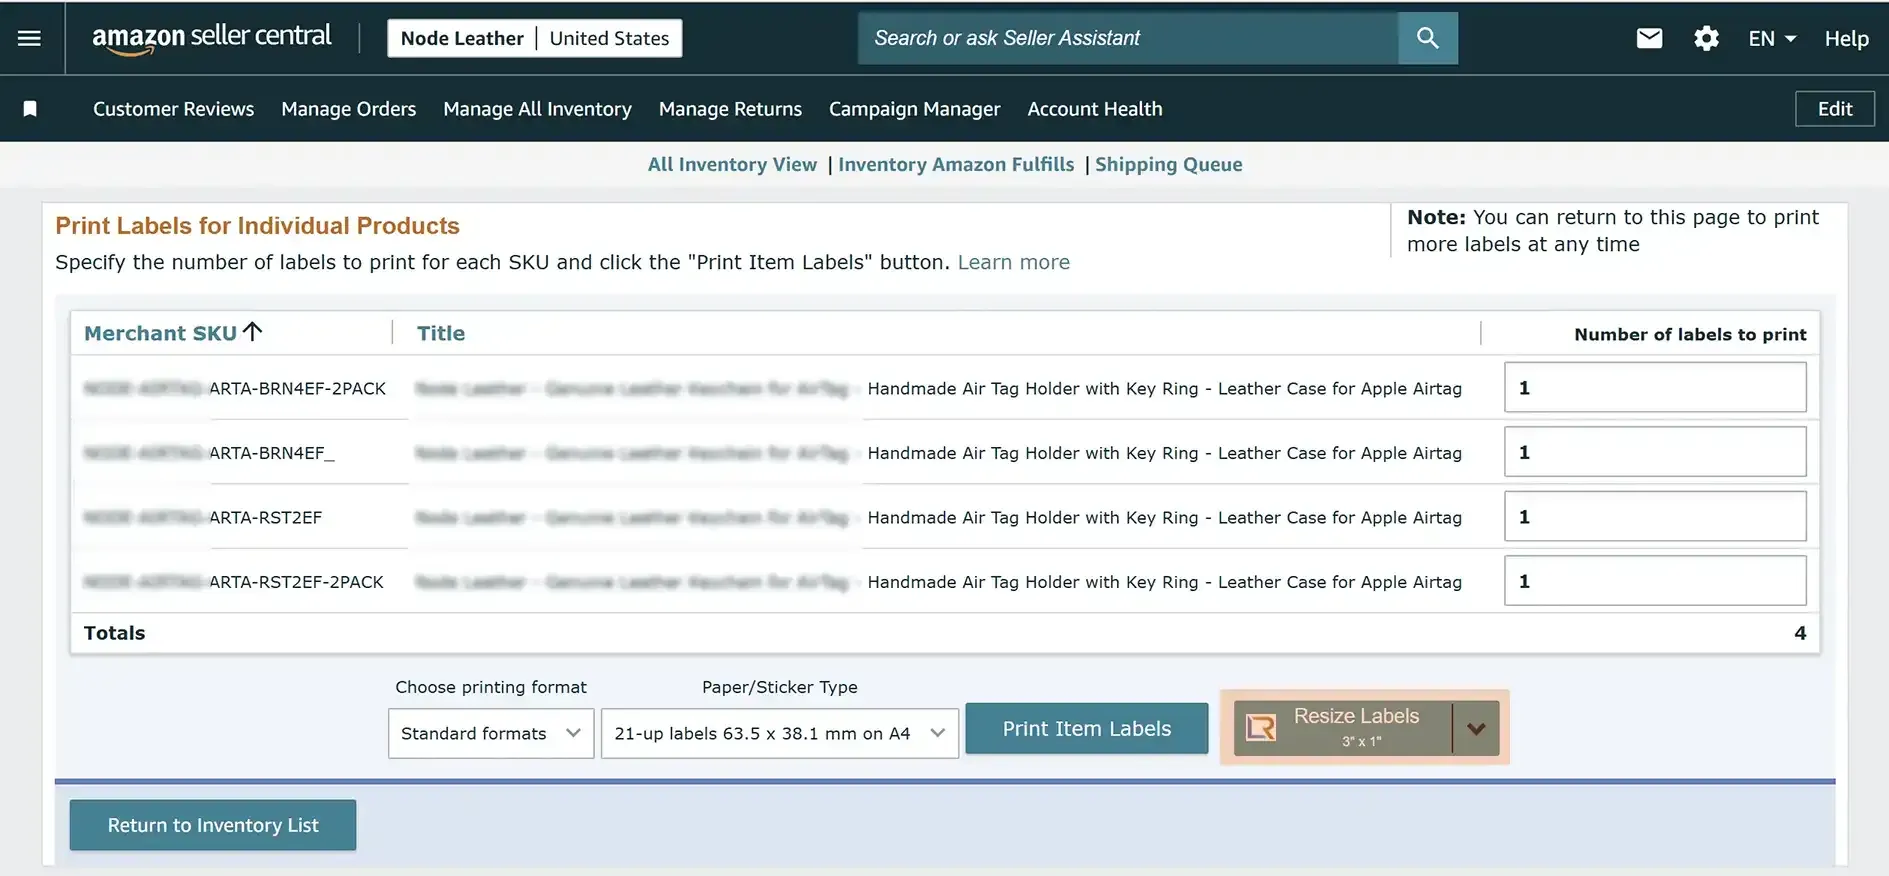Open All Inventory View link
This screenshot has width=1889, height=876.
pyautogui.click(x=732, y=164)
